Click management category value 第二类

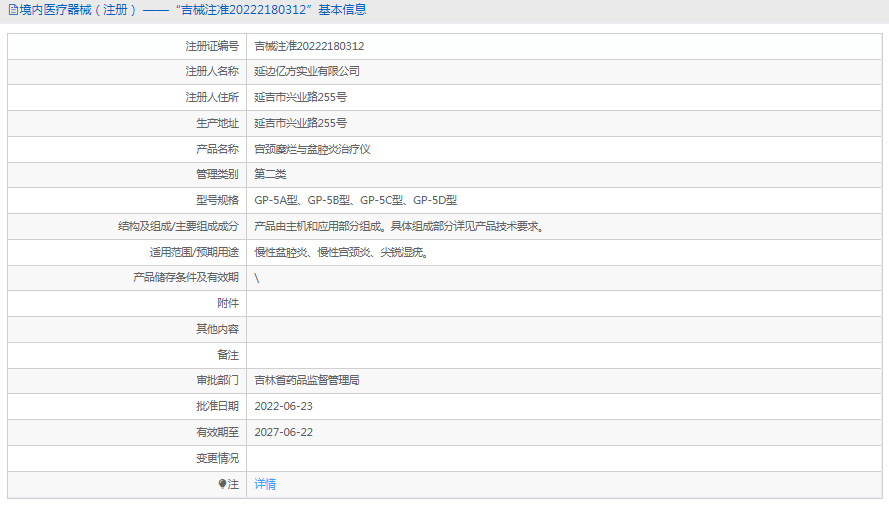pos(270,174)
